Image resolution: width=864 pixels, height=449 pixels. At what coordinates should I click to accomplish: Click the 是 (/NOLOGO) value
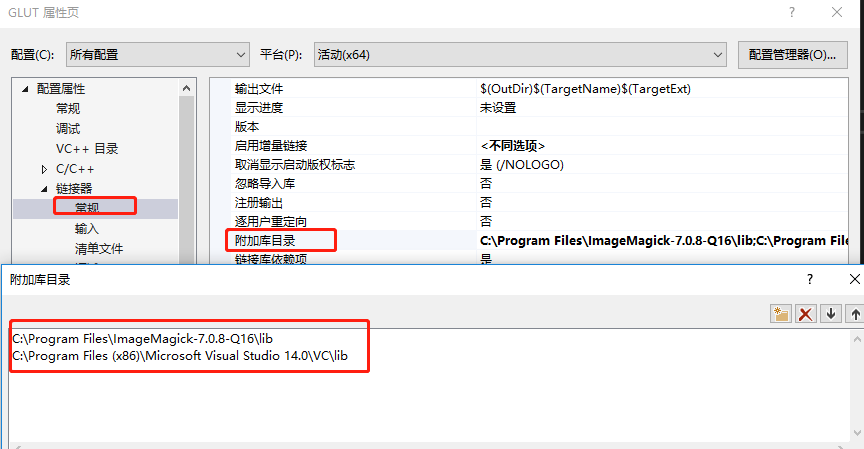click(521, 164)
